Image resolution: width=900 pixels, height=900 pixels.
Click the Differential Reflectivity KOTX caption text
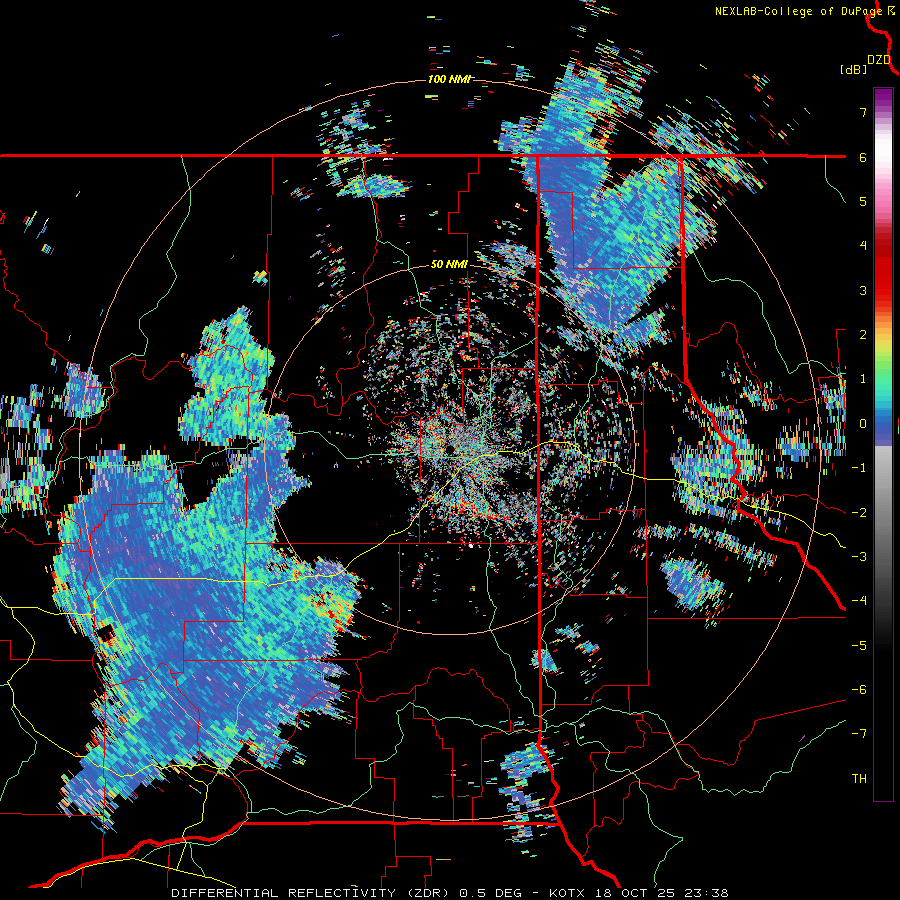pos(450,893)
